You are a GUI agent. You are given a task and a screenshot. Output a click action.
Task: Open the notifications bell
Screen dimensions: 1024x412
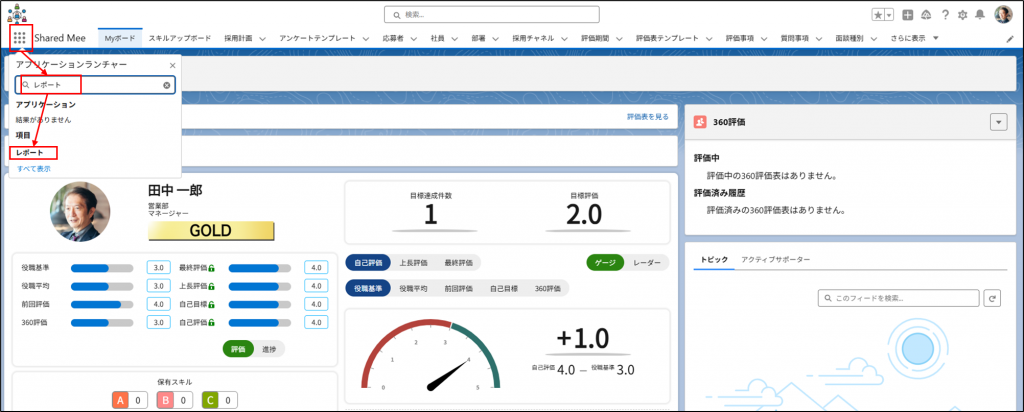tap(979, 15)
